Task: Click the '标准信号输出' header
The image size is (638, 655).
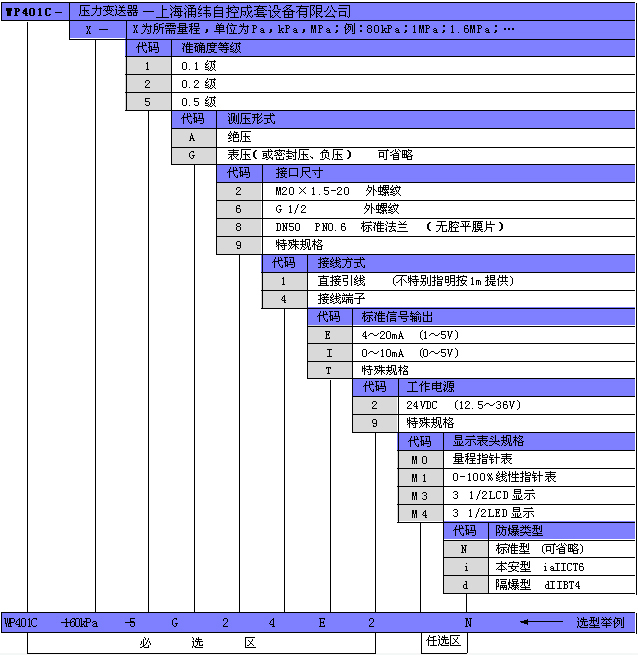Action: (397, 317)
